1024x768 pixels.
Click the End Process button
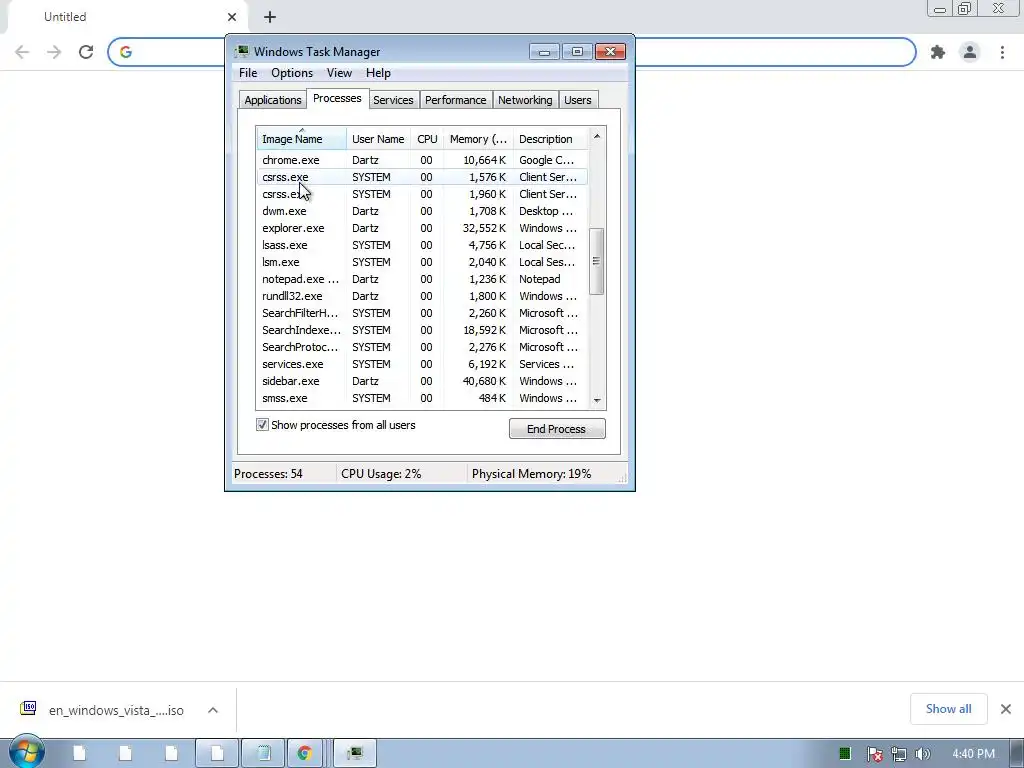click(x=557, y=429)
